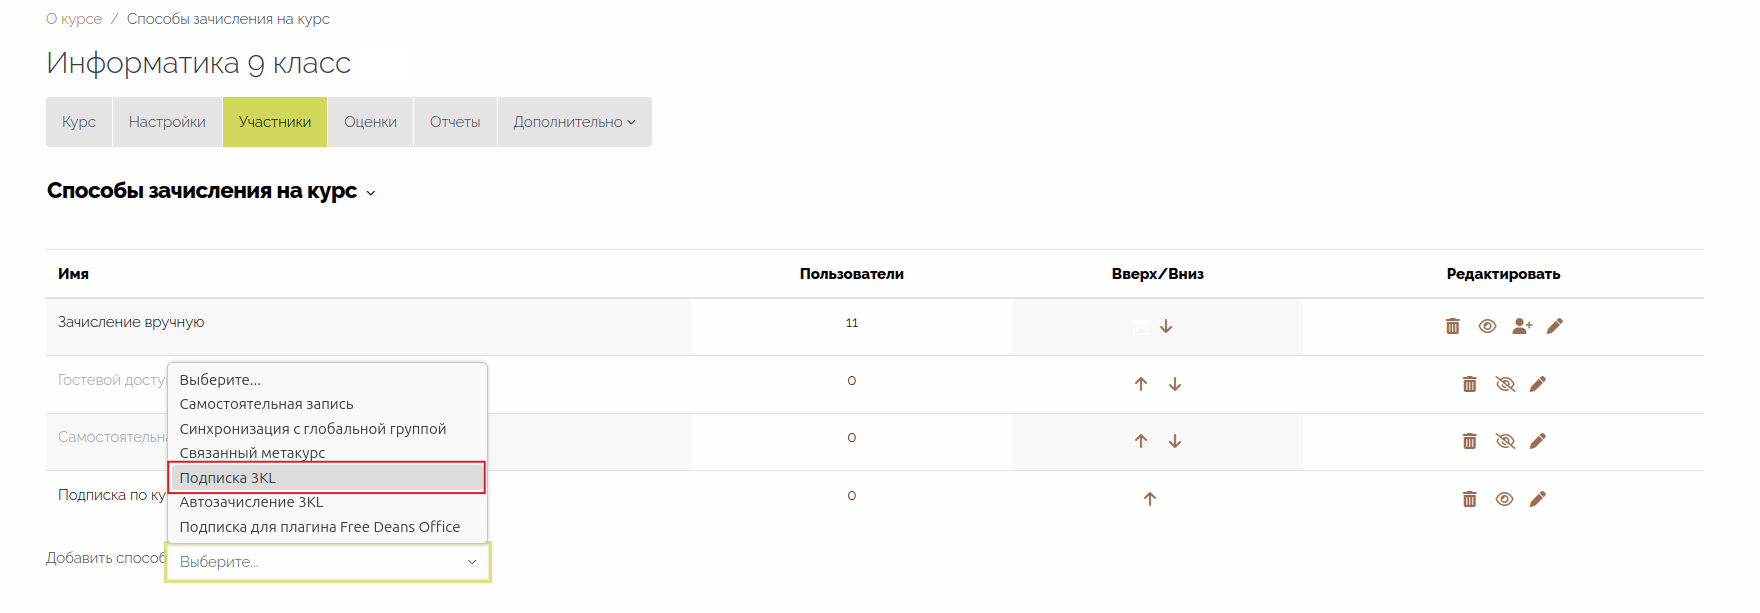The image size is (1760, 613).
Task: Open 'Способы зачисления на курс' heading dropdown
Action: [371, 193]
